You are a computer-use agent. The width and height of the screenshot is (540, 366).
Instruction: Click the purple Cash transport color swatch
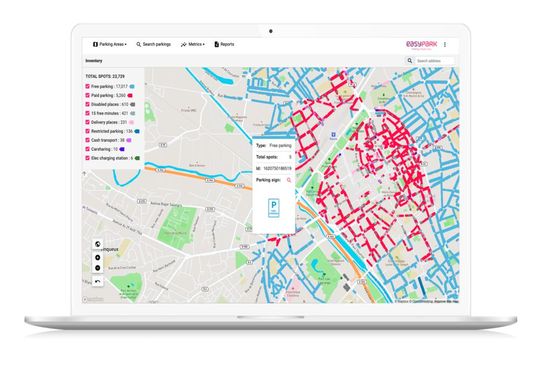point(129,140)
